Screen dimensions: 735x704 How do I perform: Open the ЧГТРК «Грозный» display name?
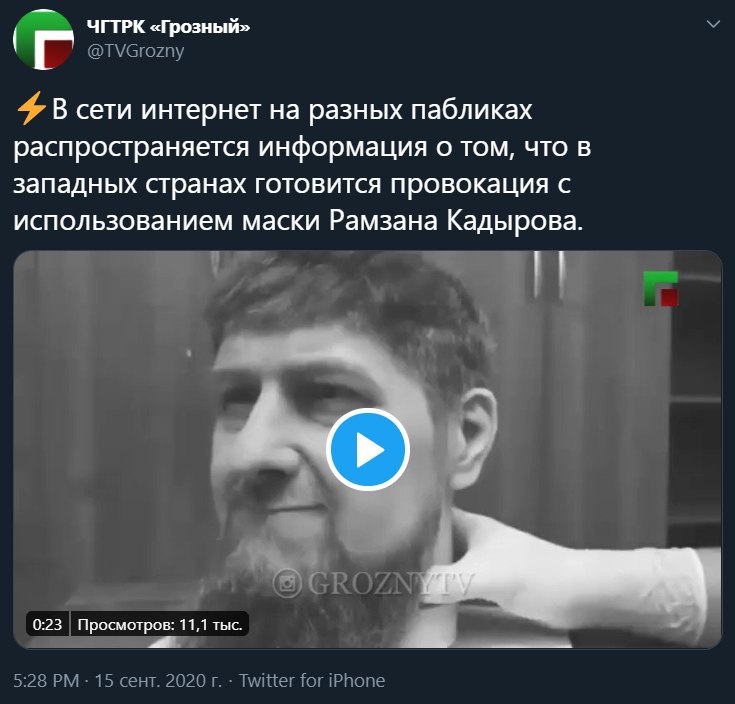tap(168, 27)
